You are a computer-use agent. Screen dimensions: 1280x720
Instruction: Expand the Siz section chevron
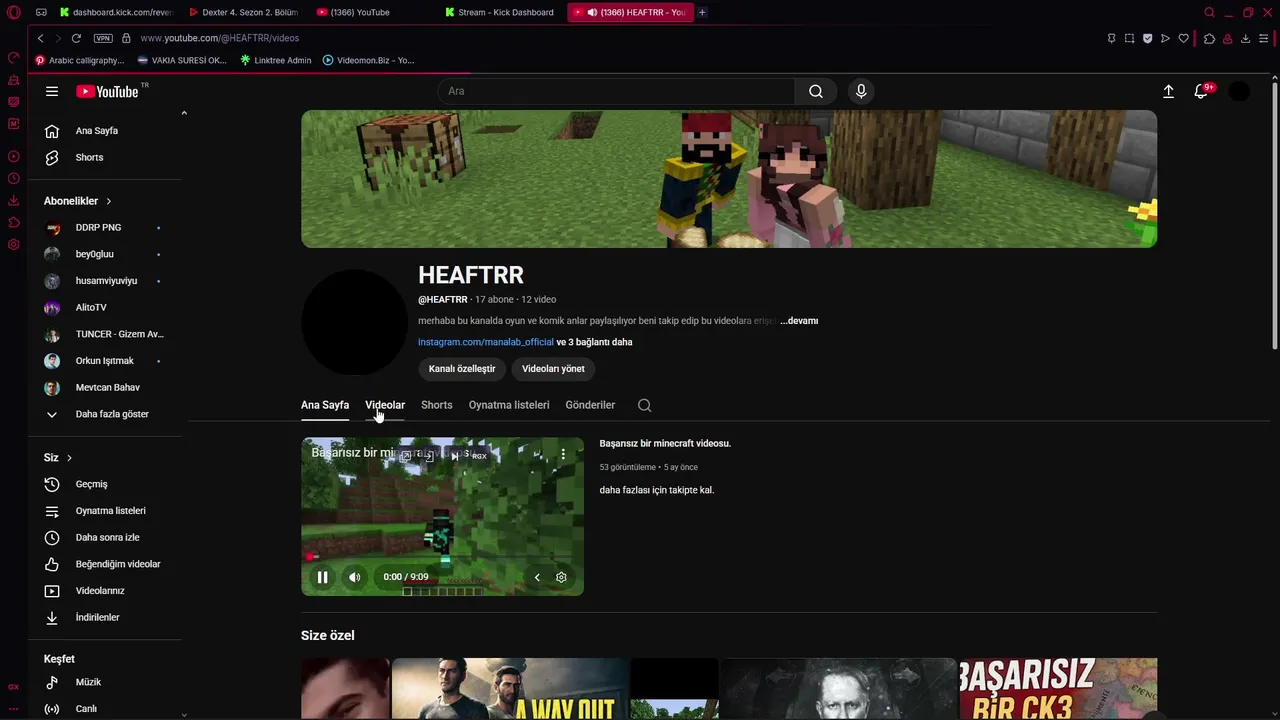69,458
